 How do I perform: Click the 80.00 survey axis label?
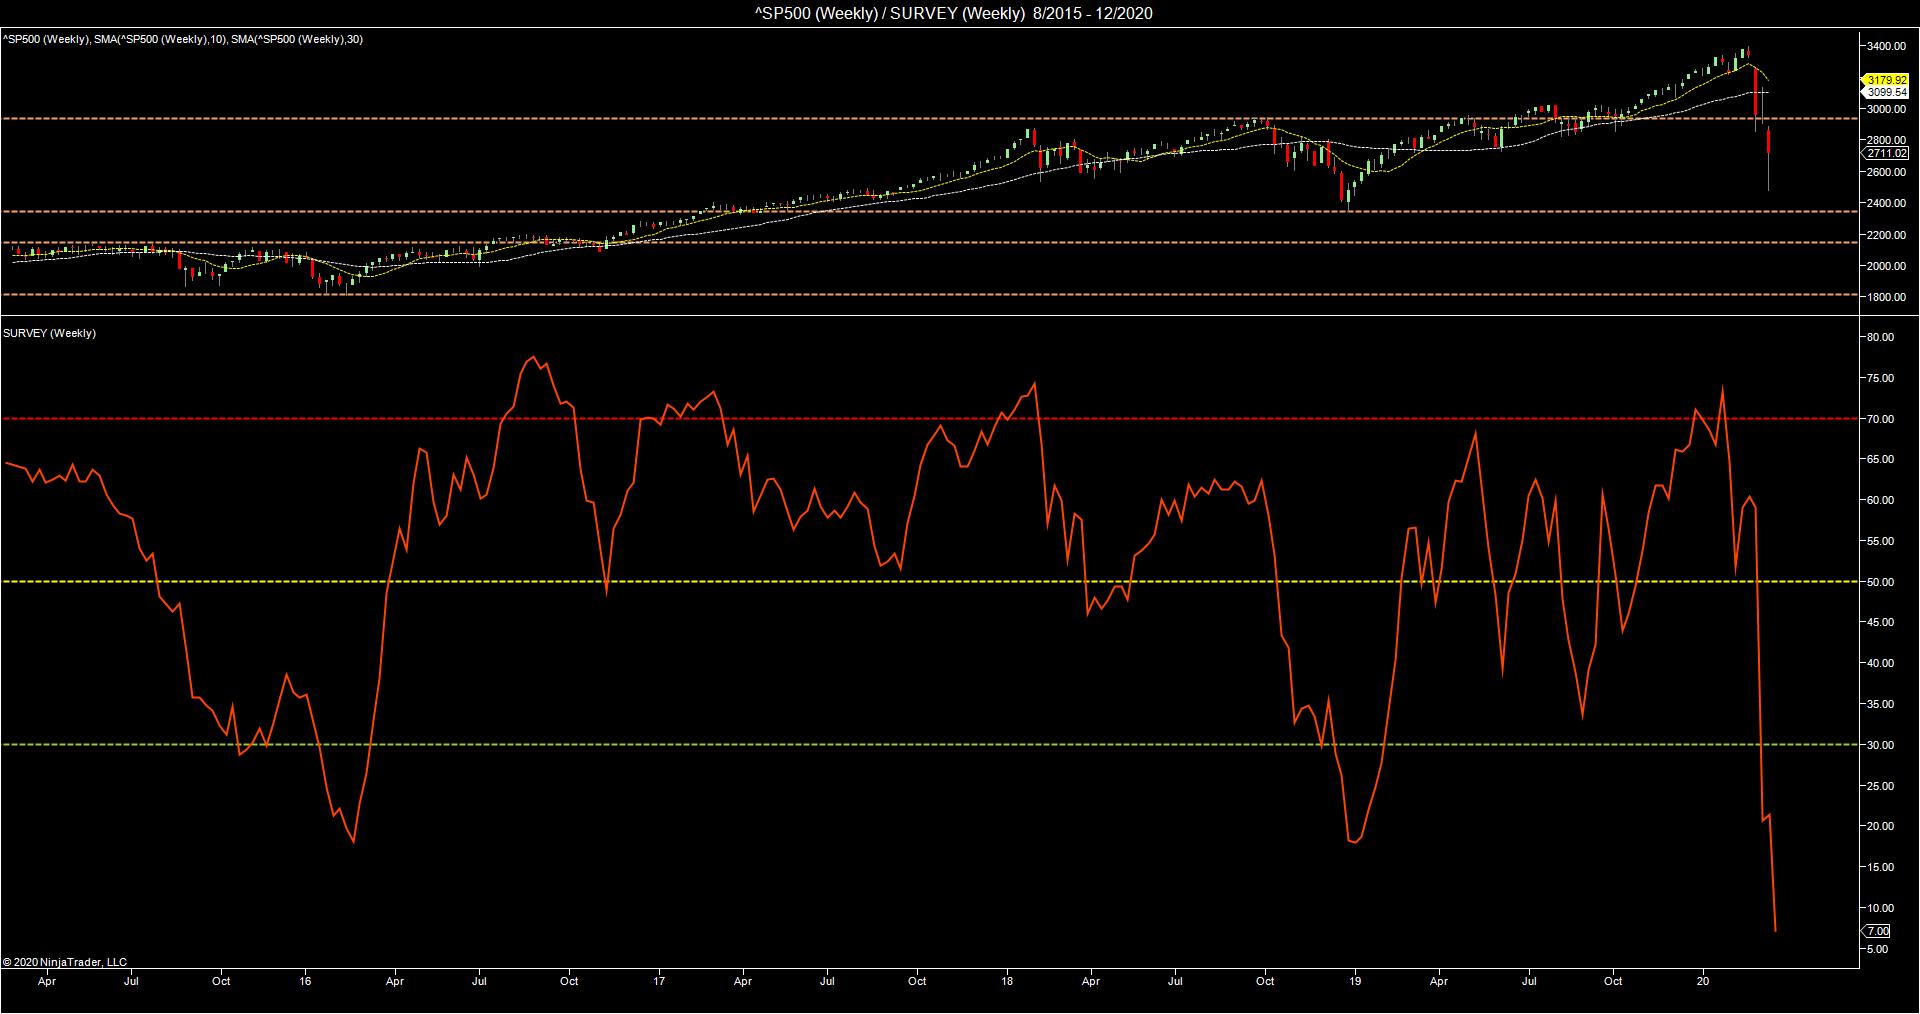tap(1880, 337)
